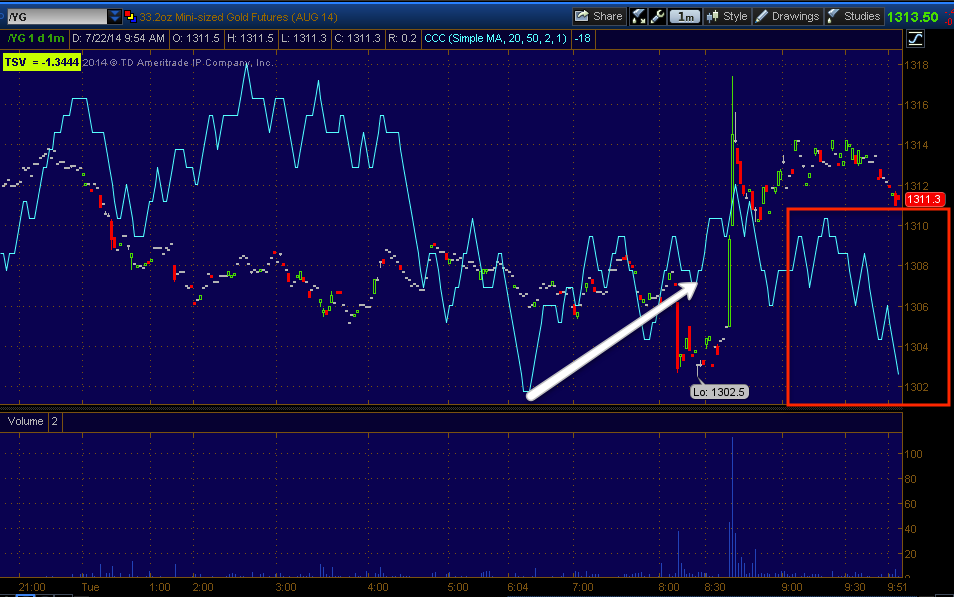Click the Lo: 1302.5 price bubble

pyautogui.click(x=719, y=392)
